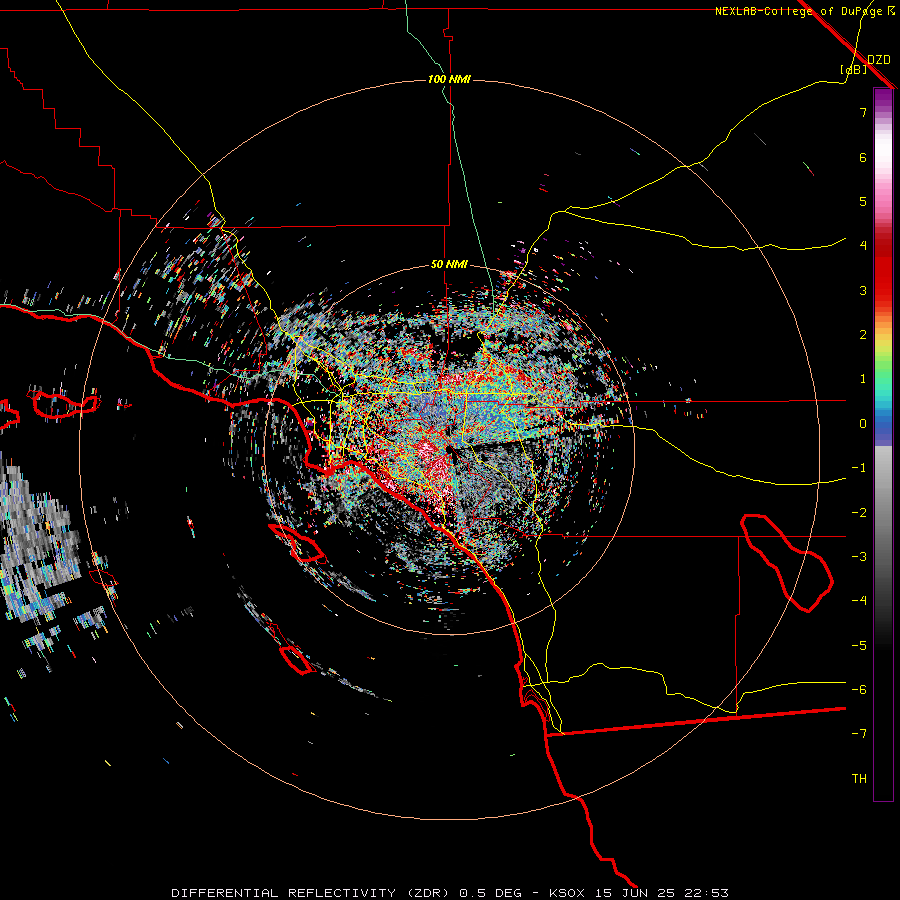Click the TH threshold label on scale
Viewport: 900px width, 900px height.
coord(859,779)
